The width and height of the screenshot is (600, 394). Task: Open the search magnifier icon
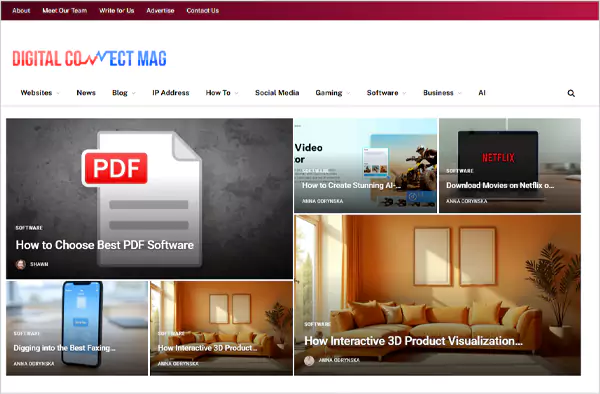[571, 93]
